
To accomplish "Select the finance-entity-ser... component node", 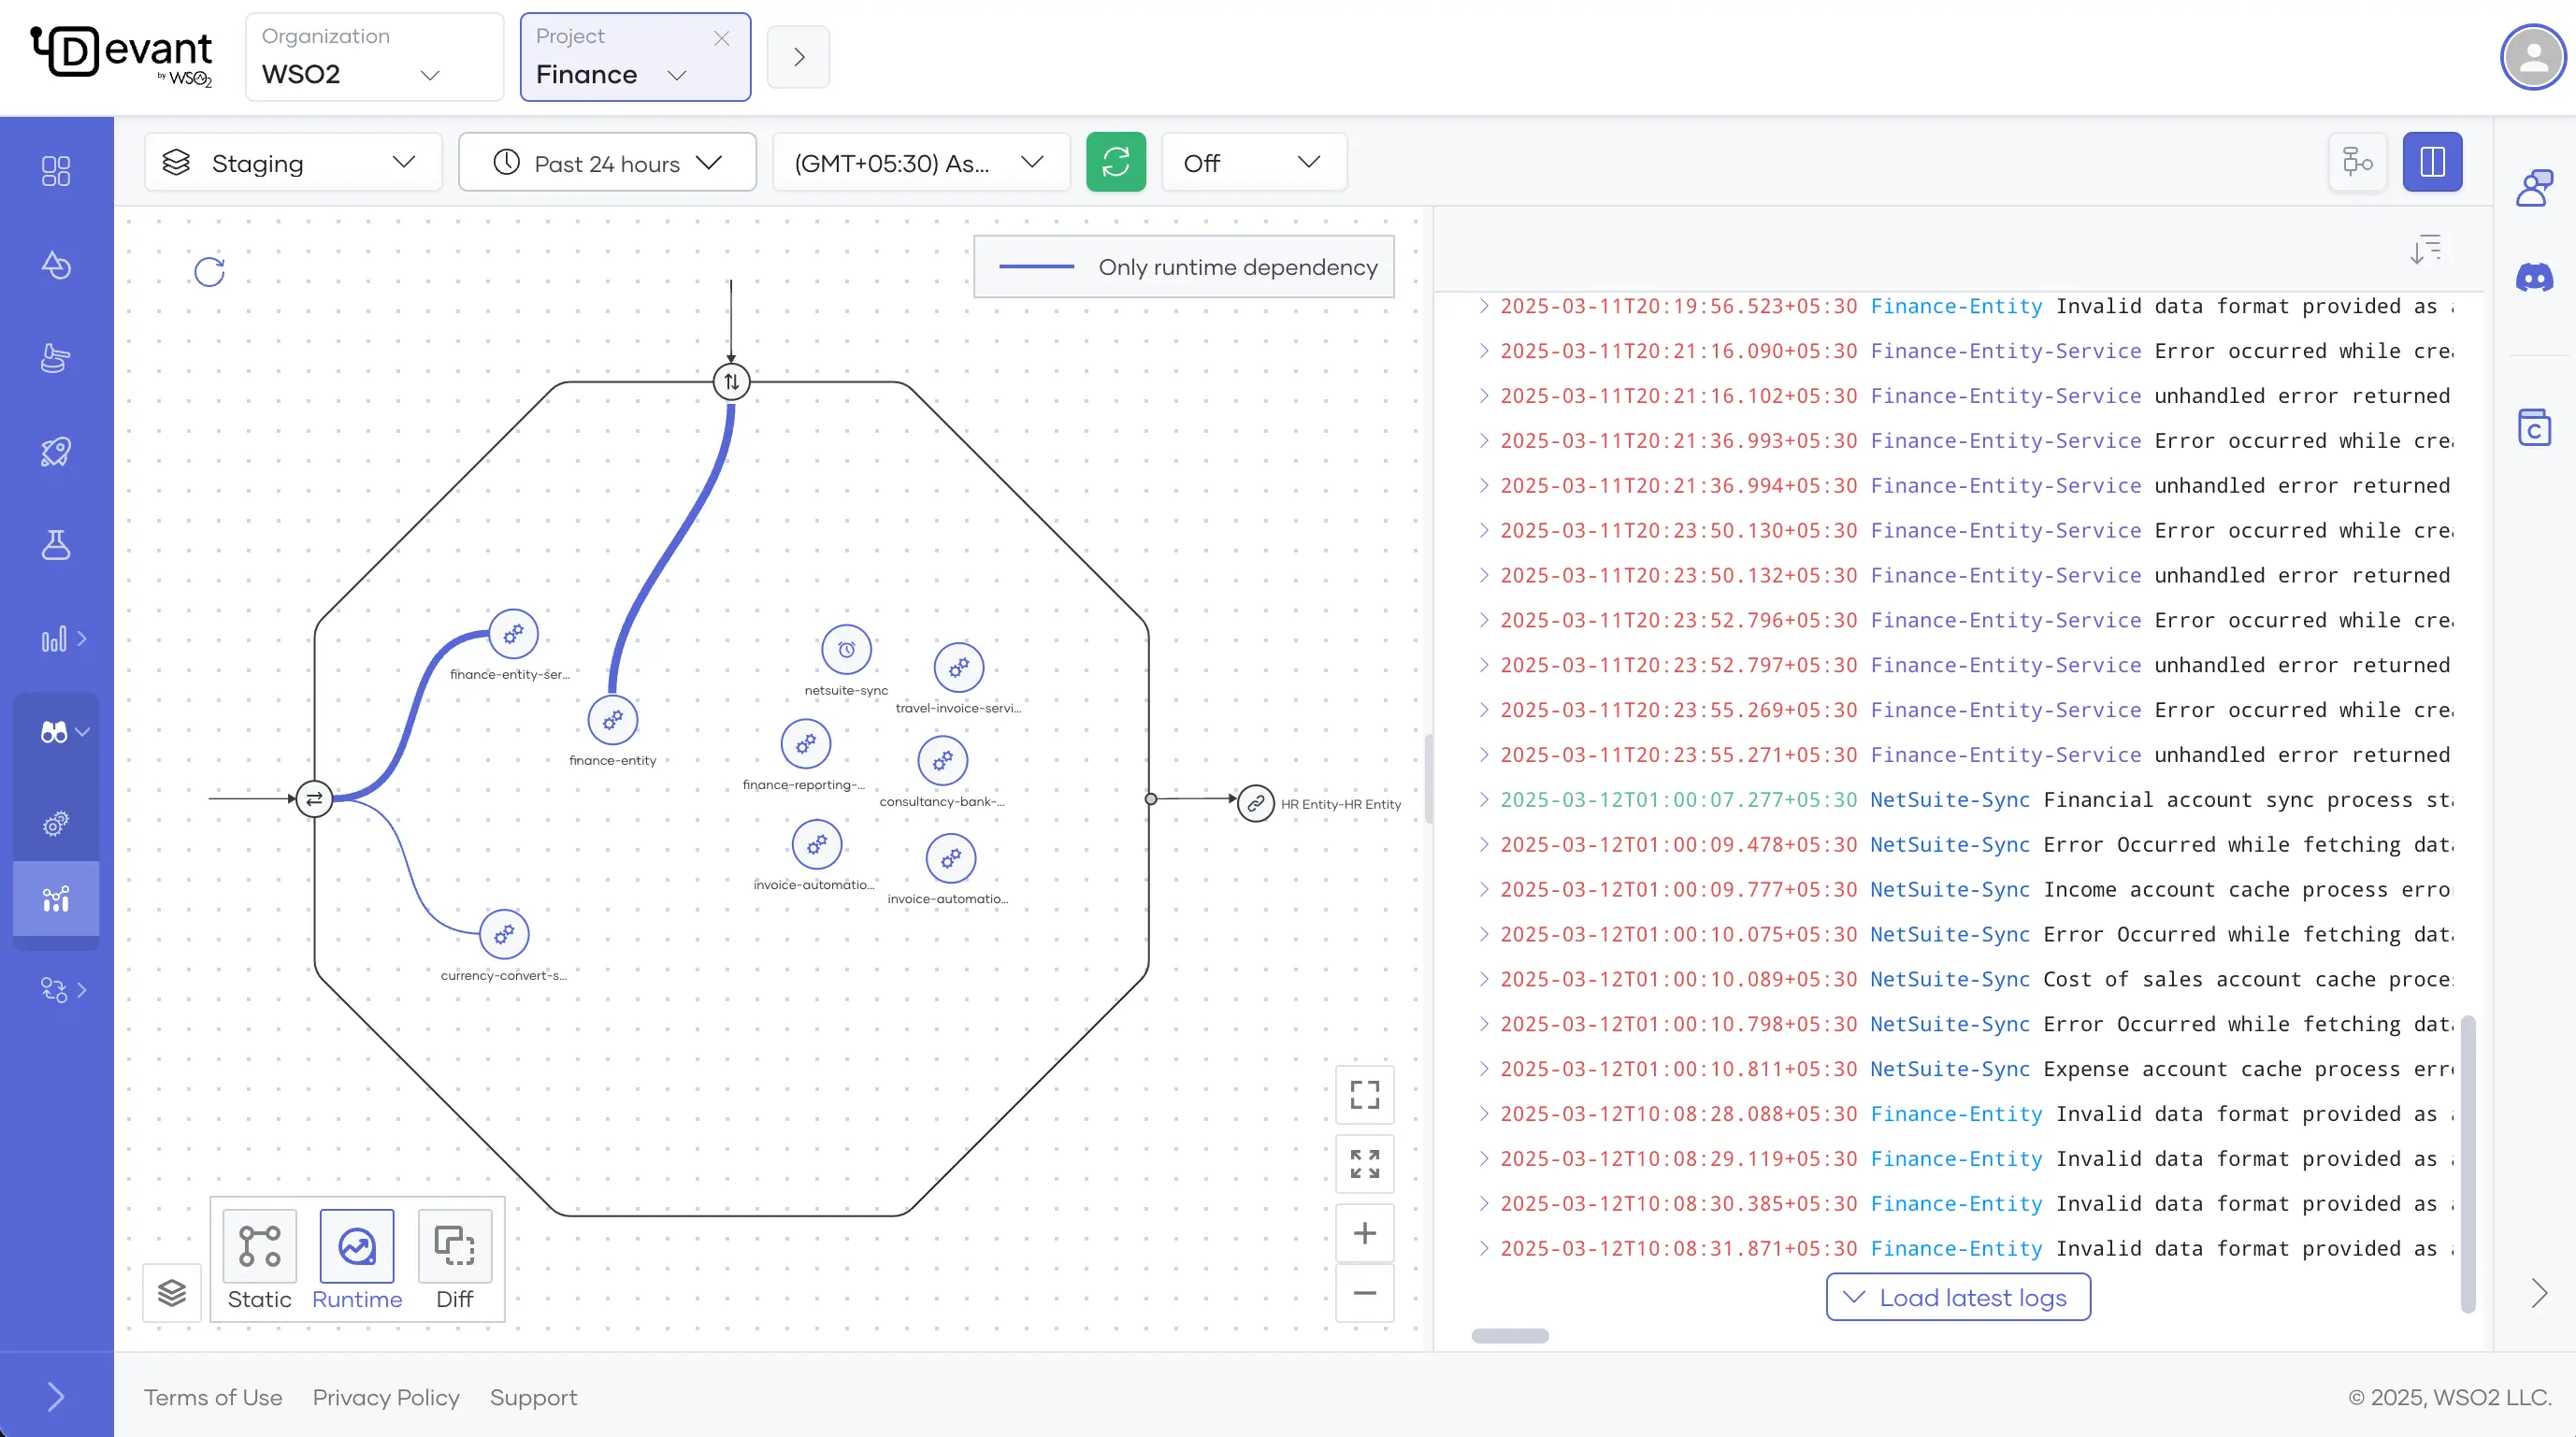I will (x=513, y=634).
